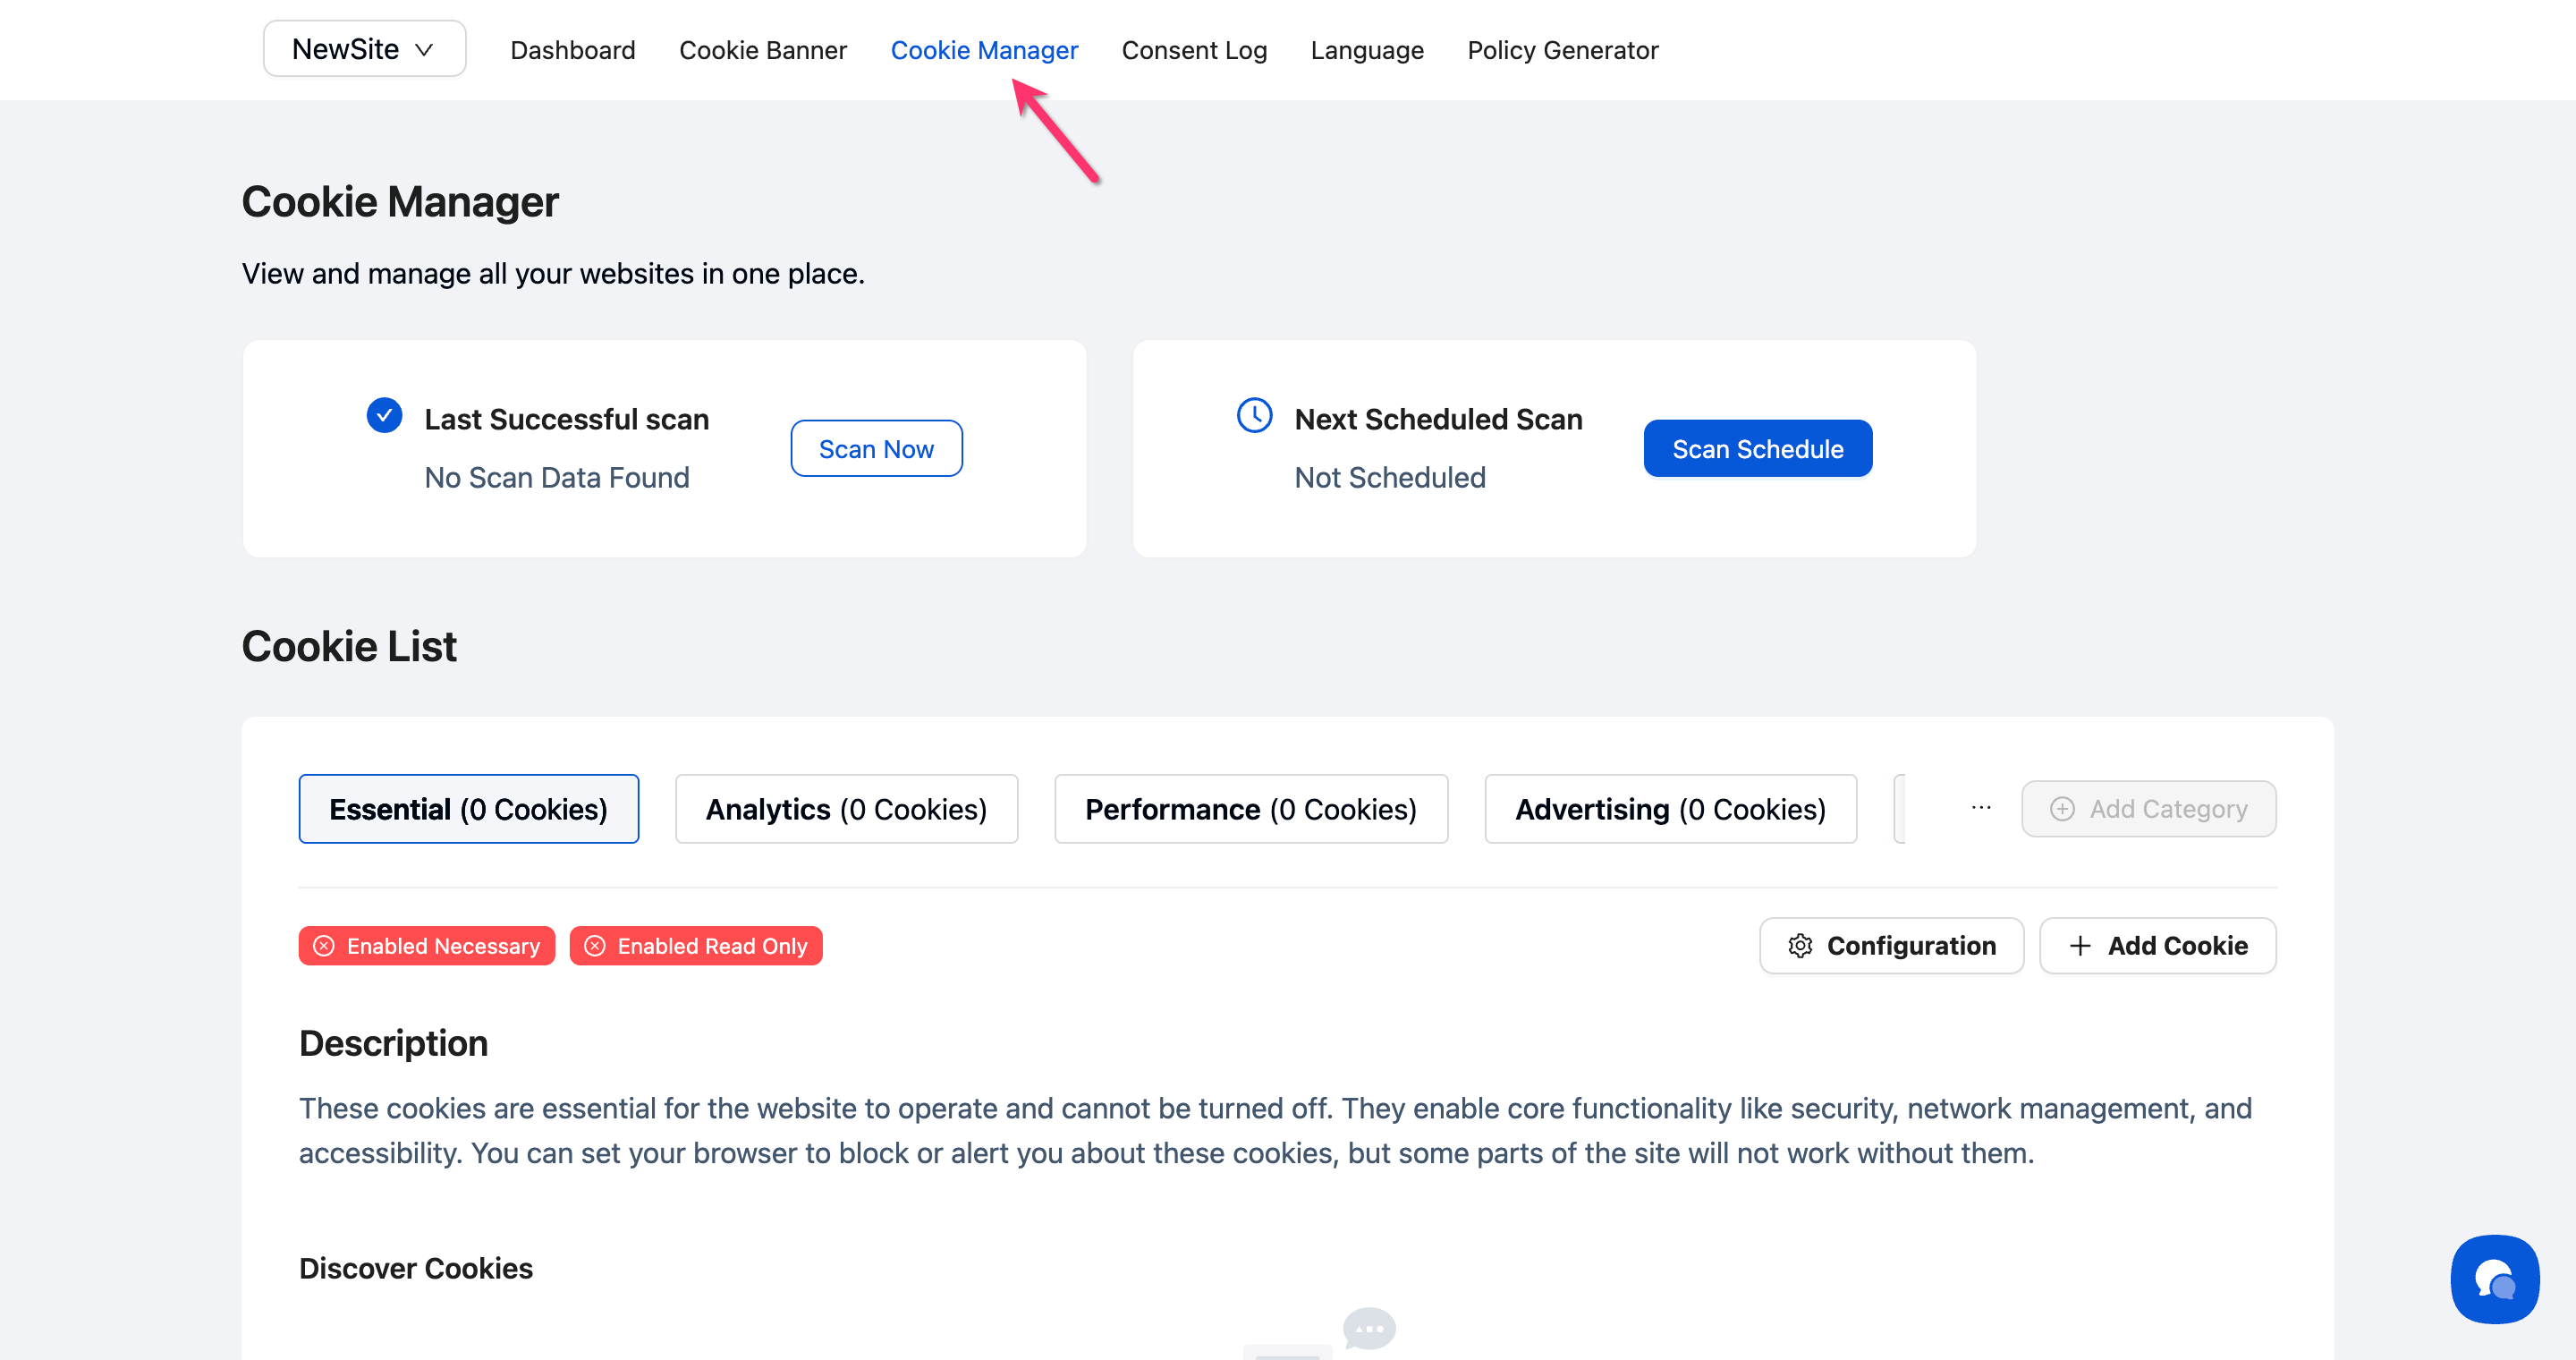The width and height of the screenshot is (2576, 1360).
Task: Switch to the Analytics cookies tab
Action: [x=846, y=809]
